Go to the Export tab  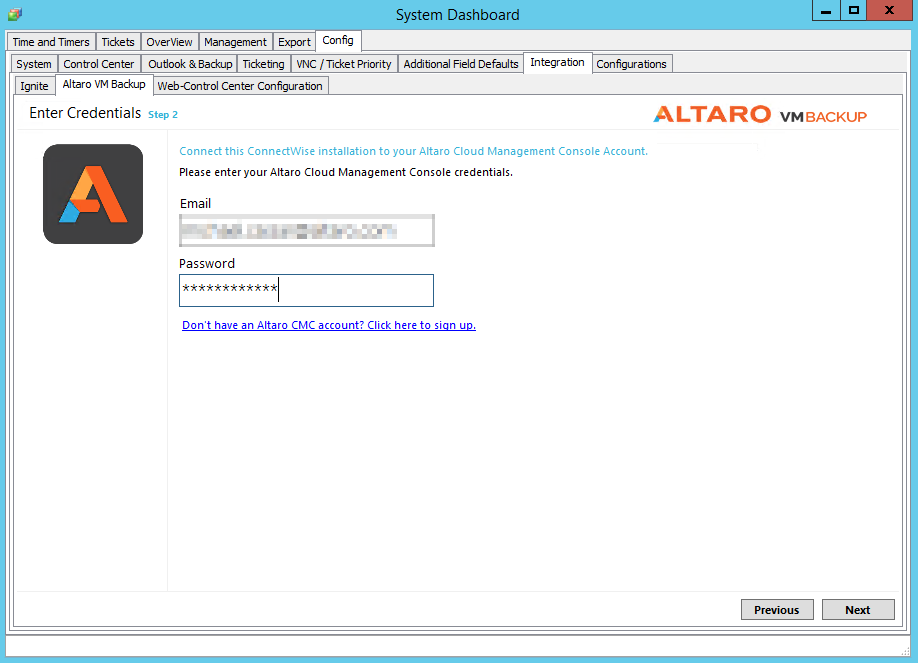294,42
